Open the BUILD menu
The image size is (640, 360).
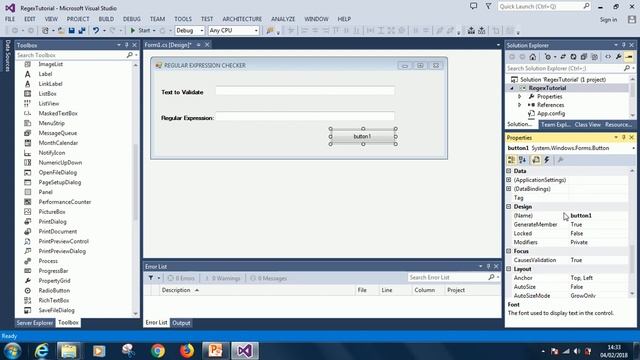(x=106, y=19)
